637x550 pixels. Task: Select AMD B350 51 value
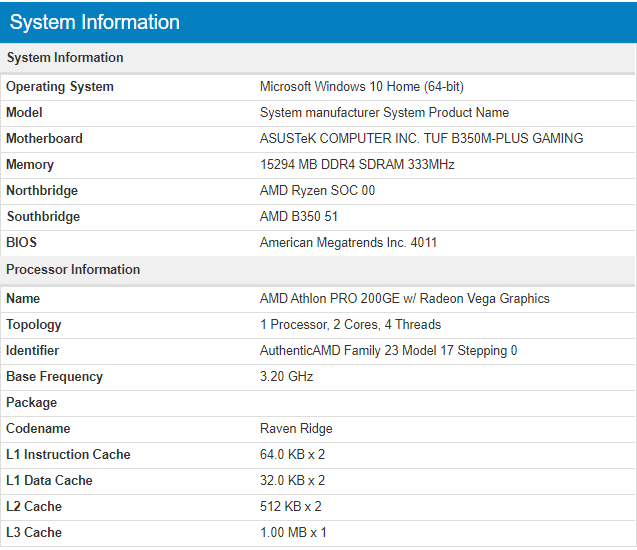(299, 217)
